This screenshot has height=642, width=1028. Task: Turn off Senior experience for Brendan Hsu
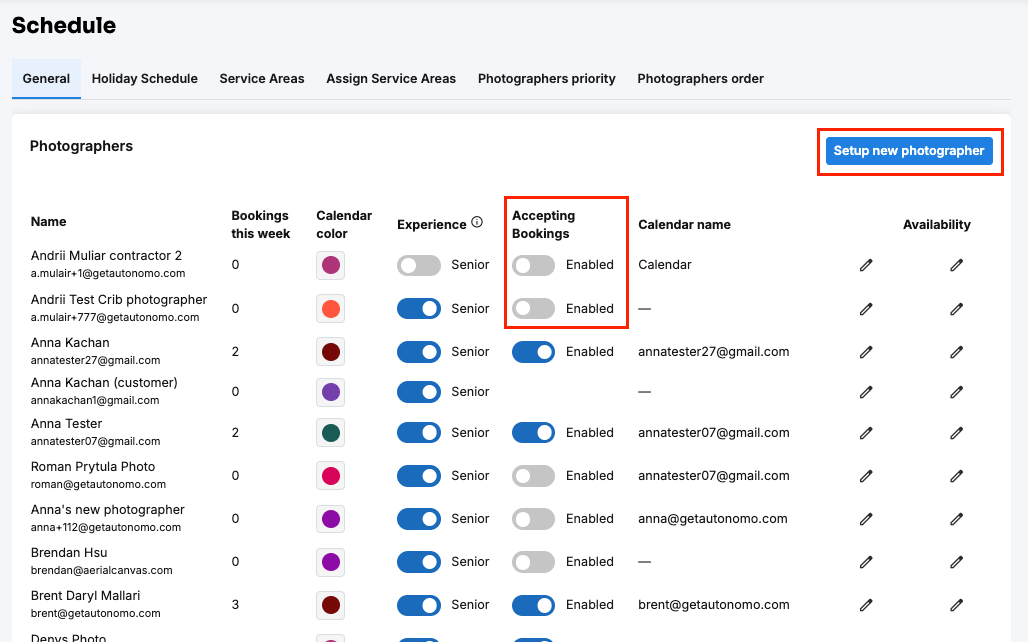coord(419,562)
